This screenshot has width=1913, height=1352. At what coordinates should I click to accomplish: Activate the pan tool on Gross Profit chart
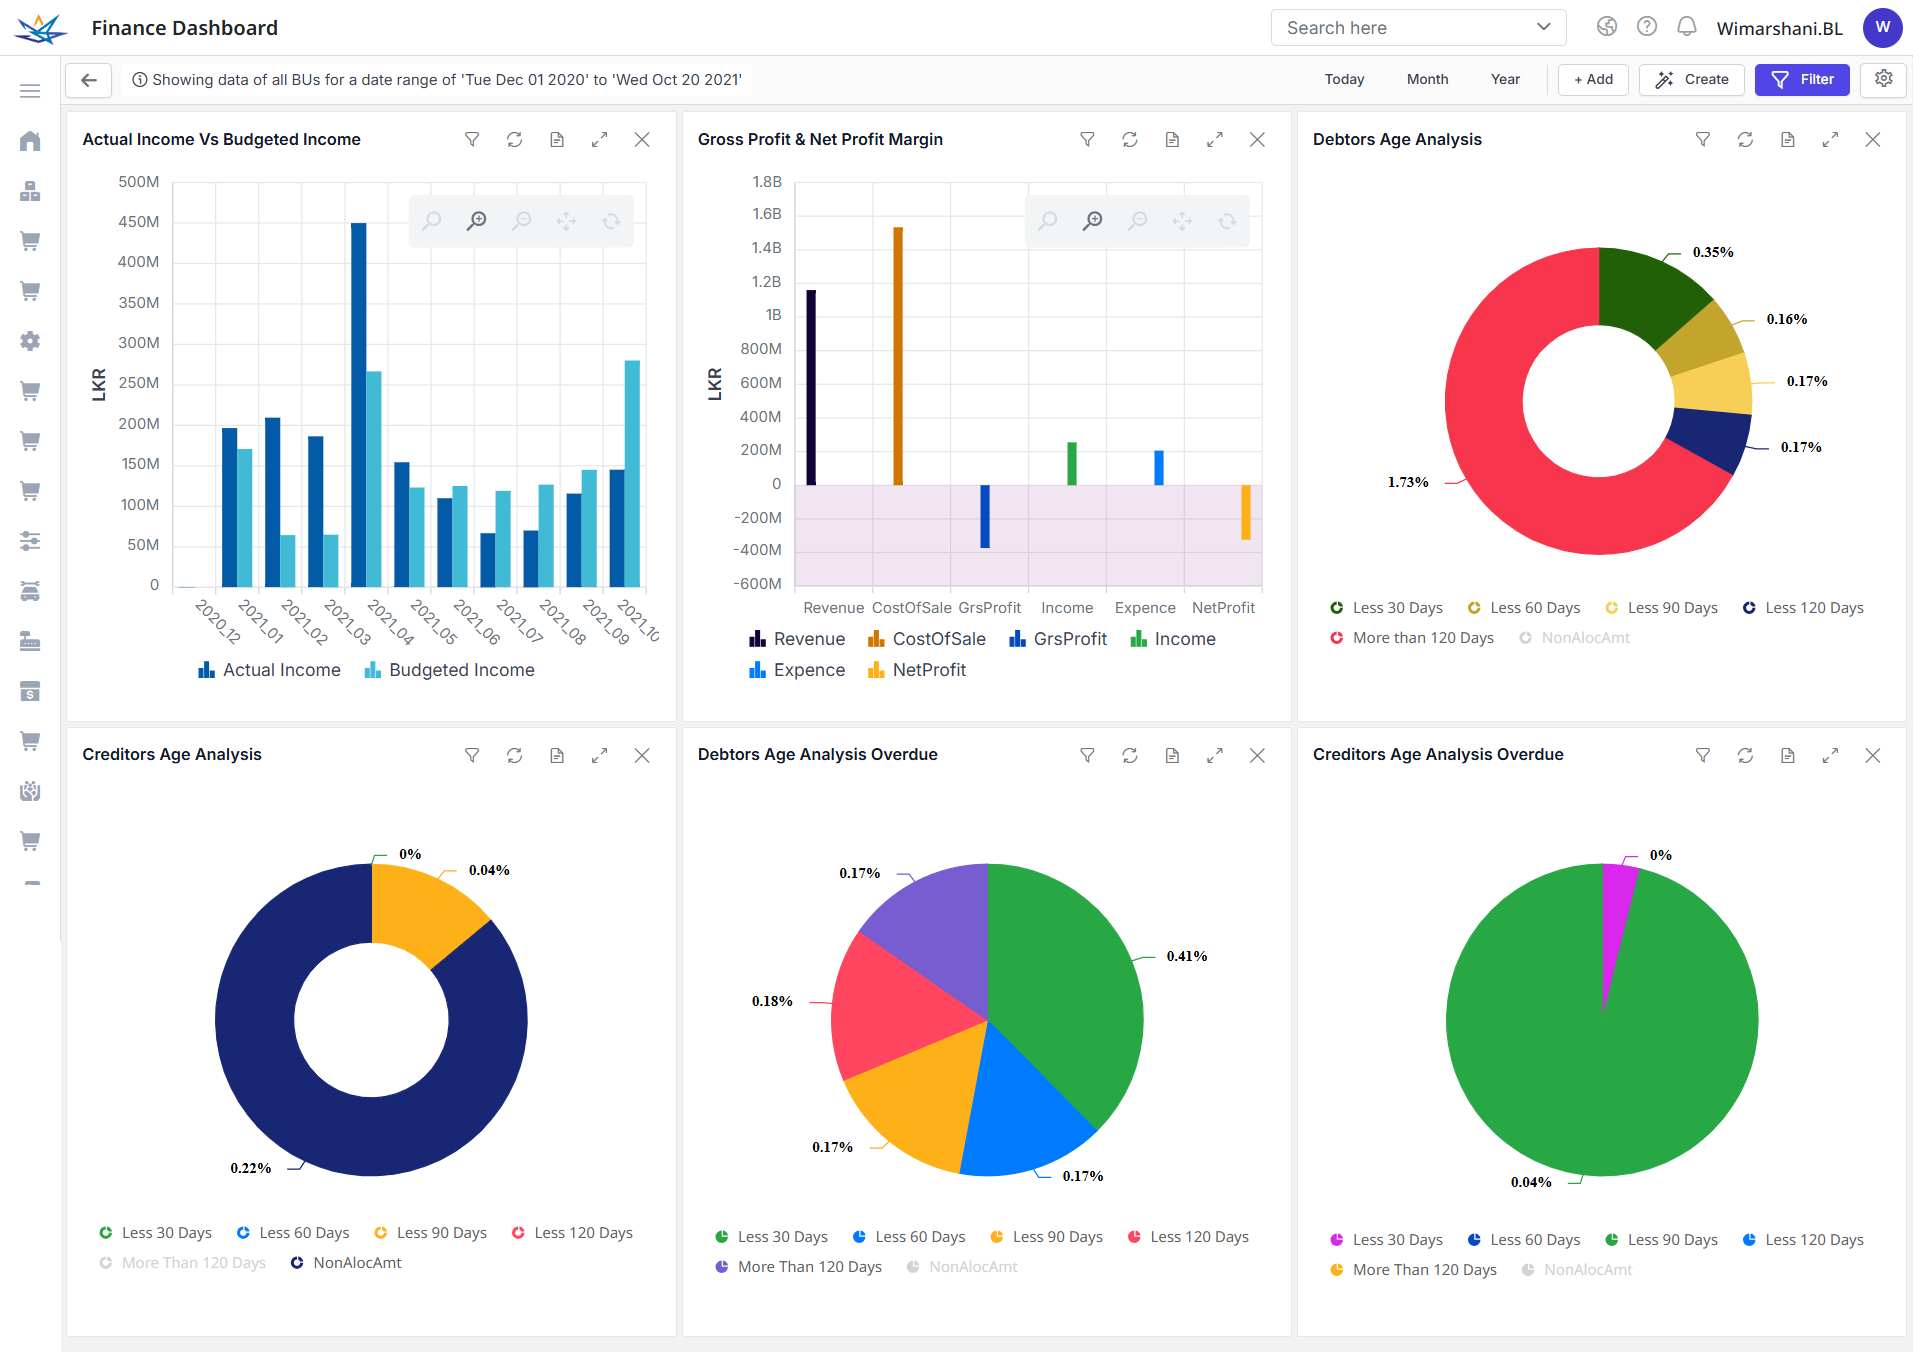point(1182,220)
